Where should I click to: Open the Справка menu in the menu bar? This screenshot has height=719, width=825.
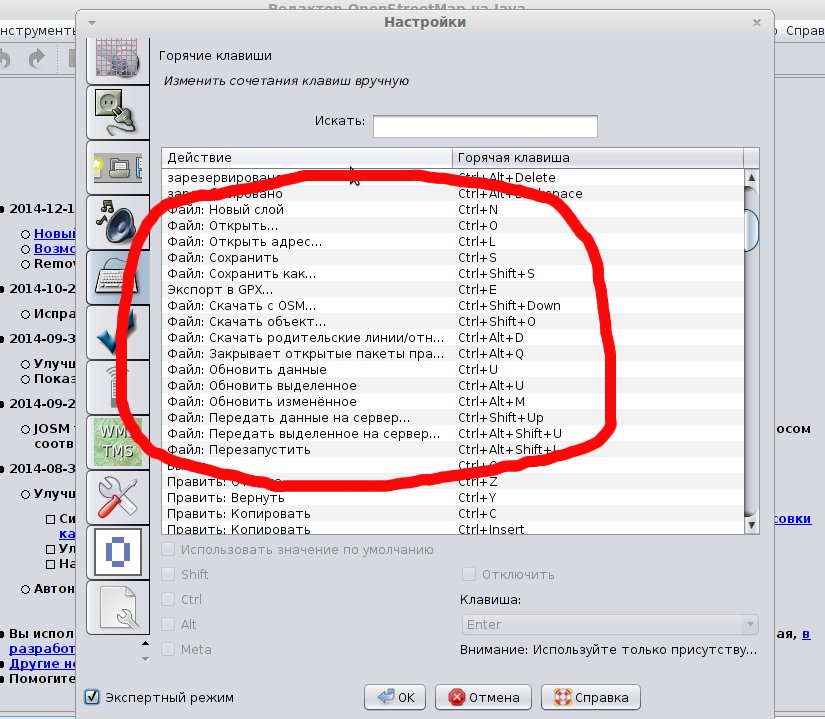[x=804, y=31]
